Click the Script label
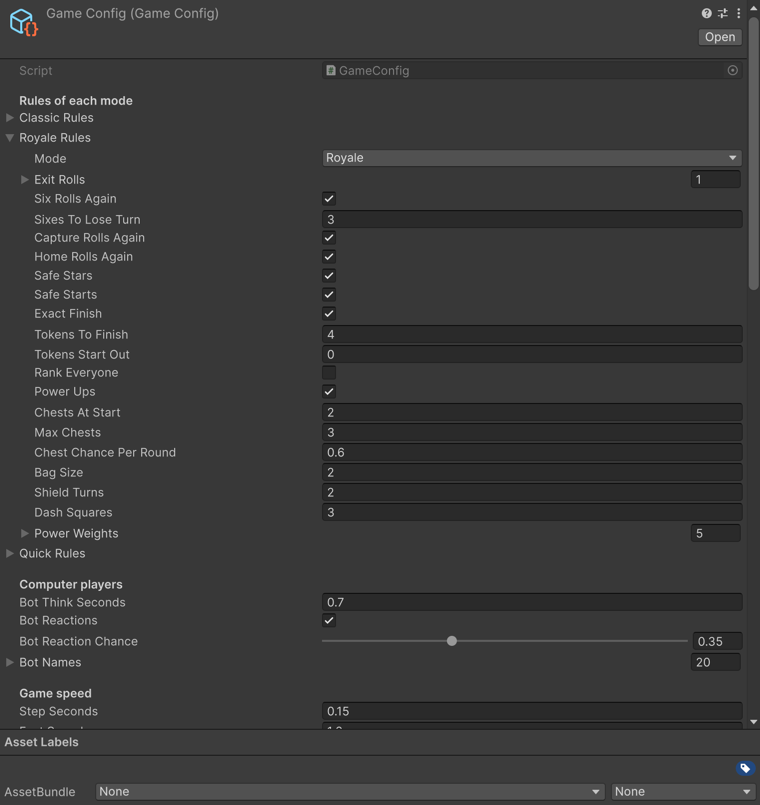The height and width of the screenshot is (805, 760). (x=35, y=70)
